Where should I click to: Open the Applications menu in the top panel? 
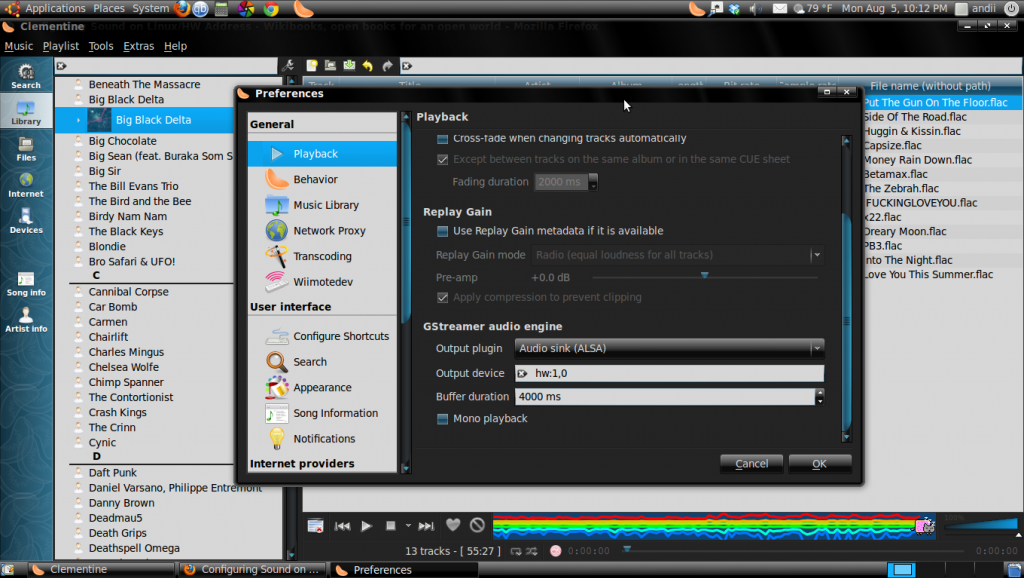(x=55, y=8)
